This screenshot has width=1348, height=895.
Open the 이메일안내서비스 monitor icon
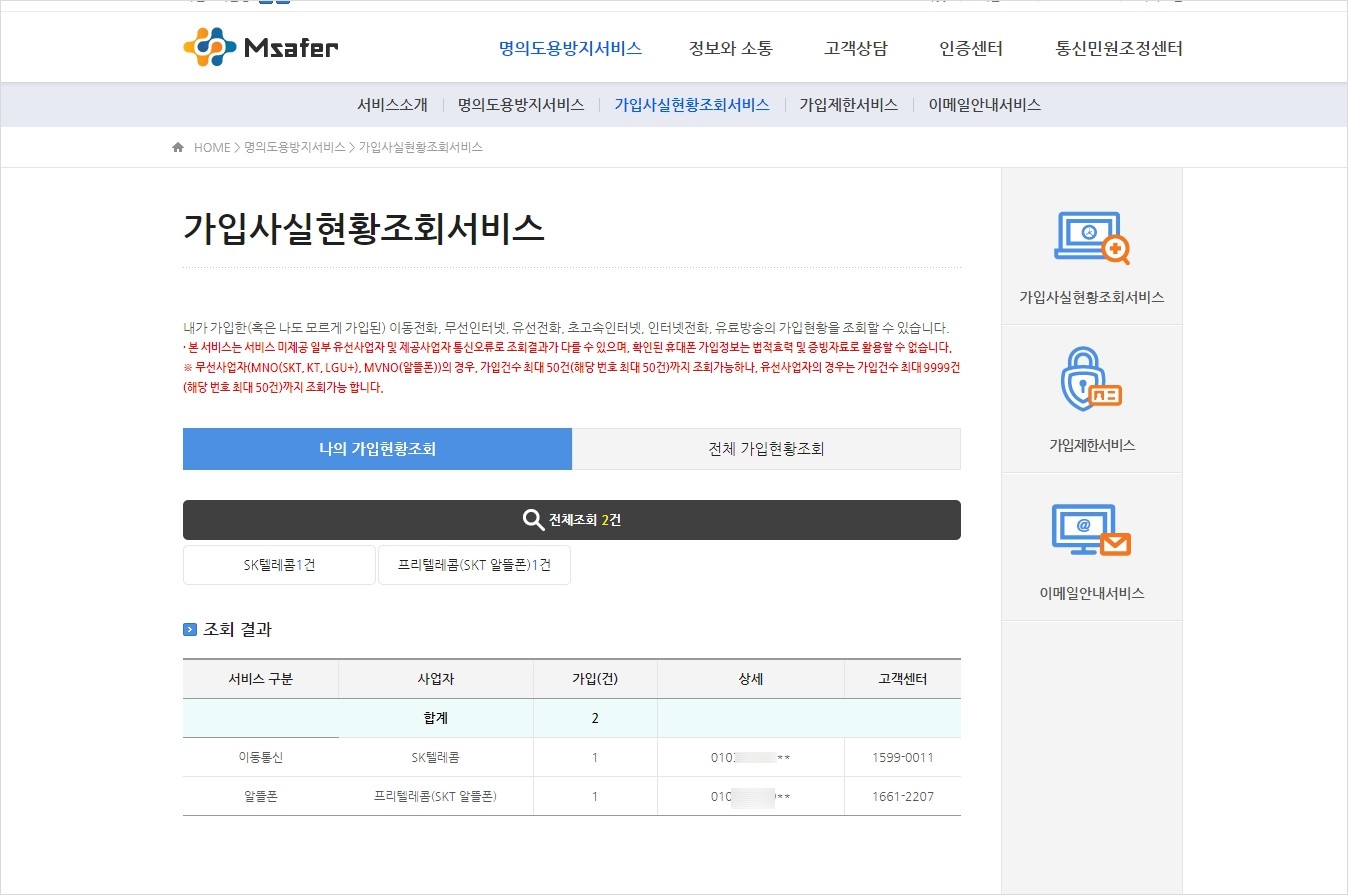[1092, 530]
